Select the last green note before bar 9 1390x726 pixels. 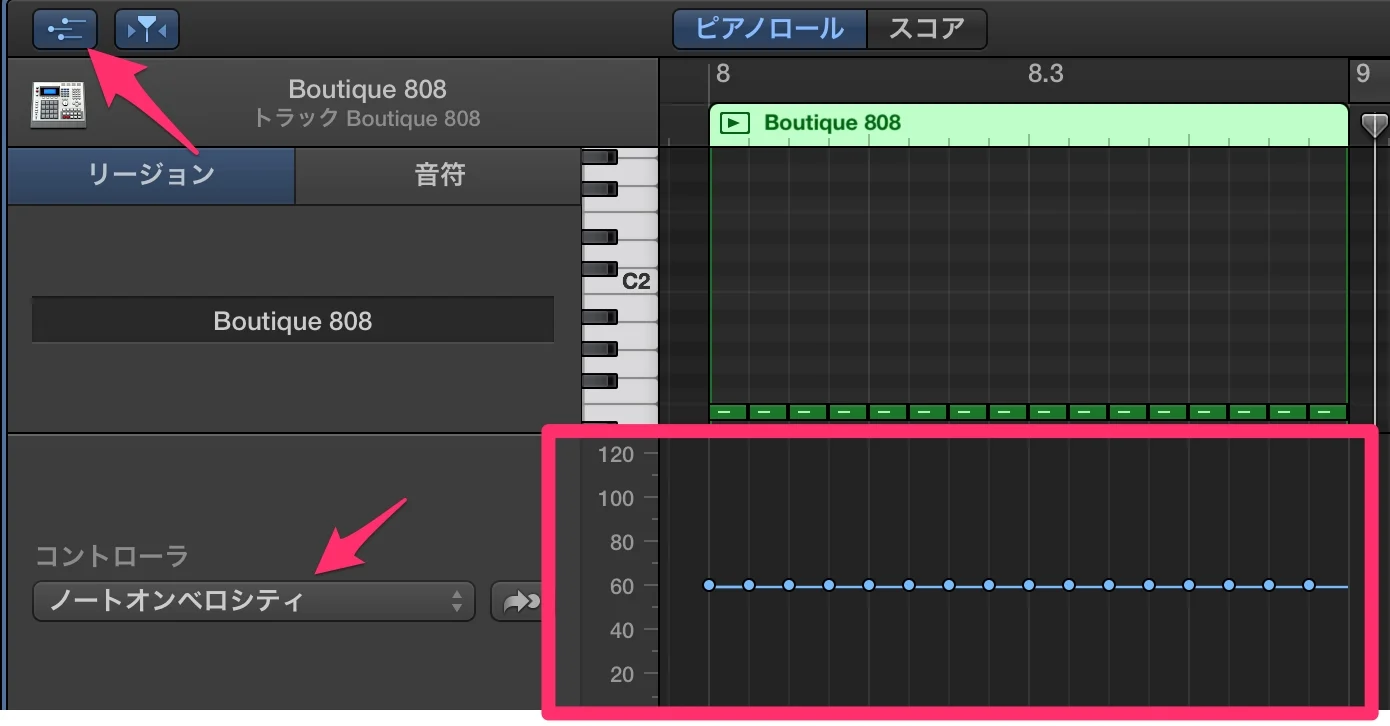tap(1328, 412)
